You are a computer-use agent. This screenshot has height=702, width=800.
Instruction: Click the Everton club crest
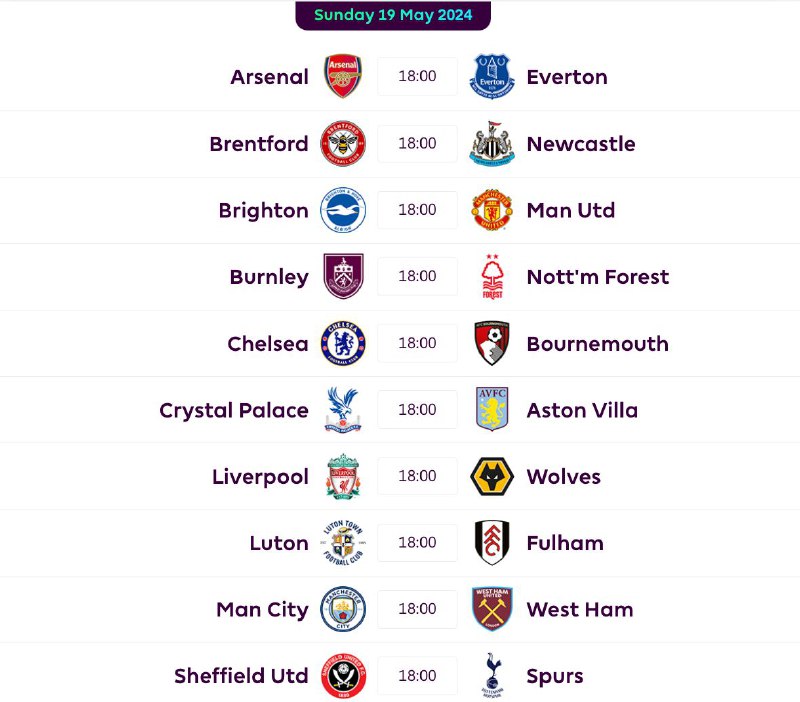(x=492, y=77)
